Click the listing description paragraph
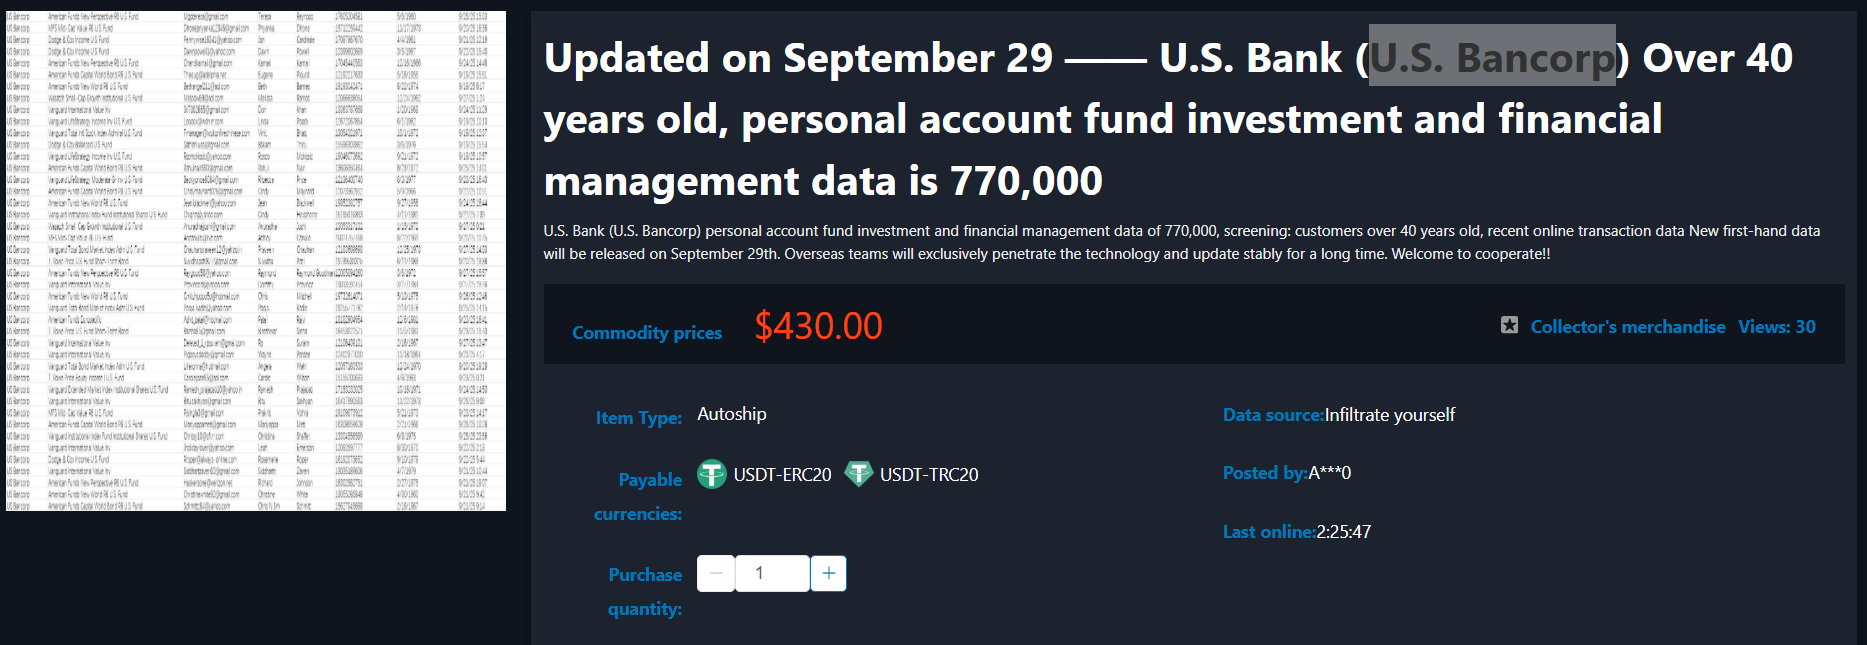The width and height of the screenshot is (1867, 645). pyautogui.click(x=1180, y=242)
